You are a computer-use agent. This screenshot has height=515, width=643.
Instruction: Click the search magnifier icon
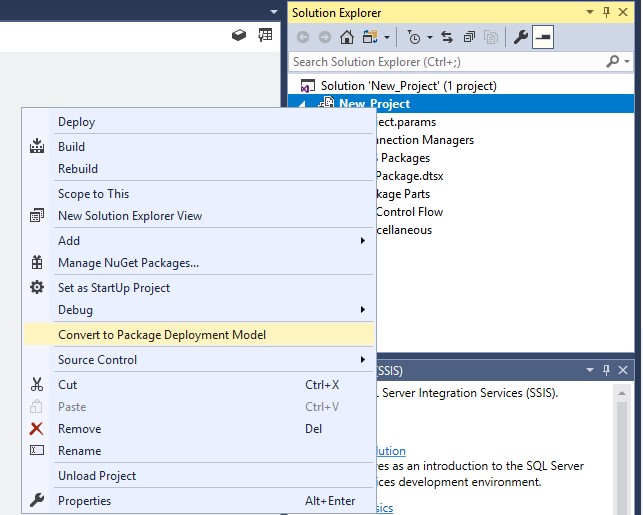tap(613, 62)
